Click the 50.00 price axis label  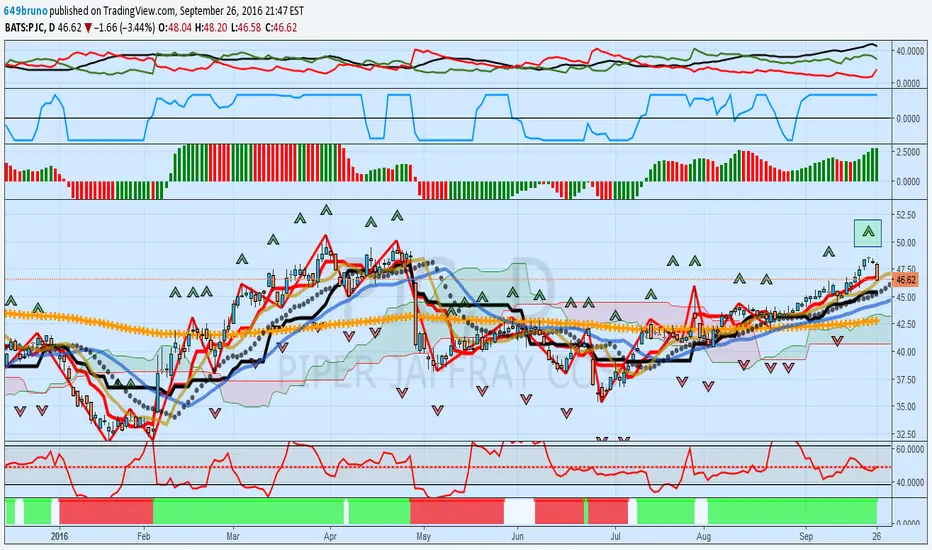coord(906,243)
